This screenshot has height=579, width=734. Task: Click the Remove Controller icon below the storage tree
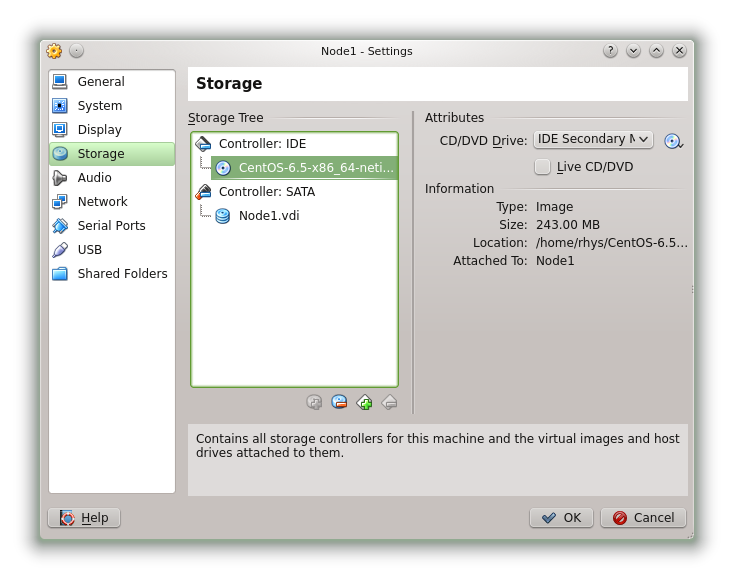tap(339, 402)
